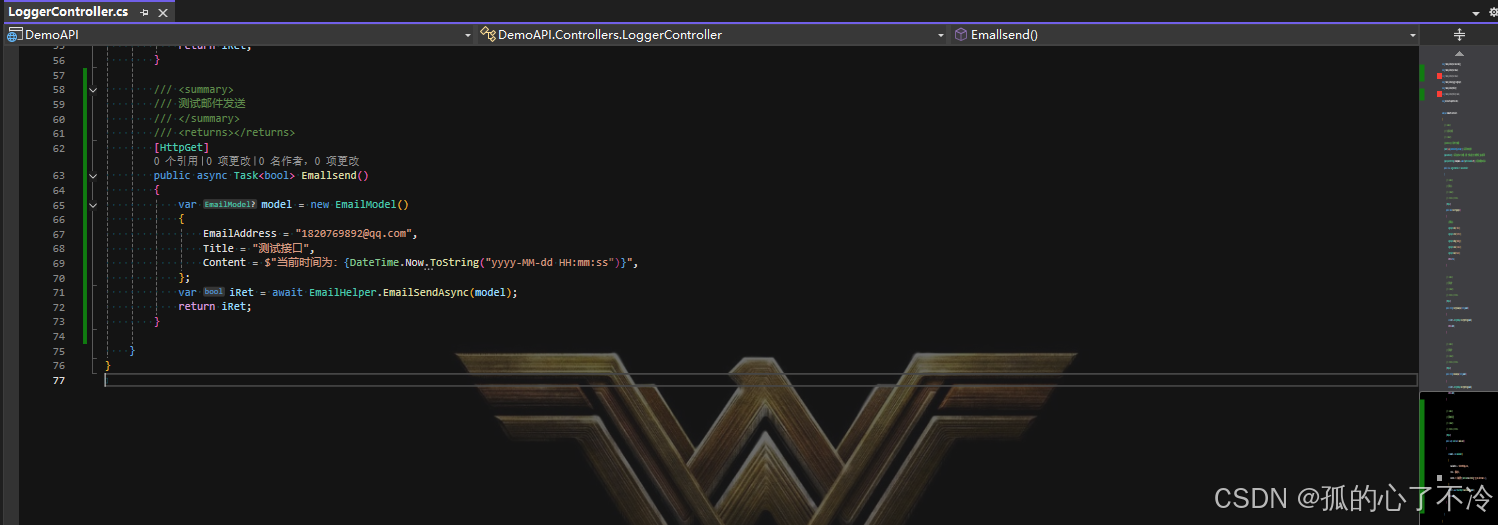Click the DateTime.Now.ToString call

tap(412, 263)
